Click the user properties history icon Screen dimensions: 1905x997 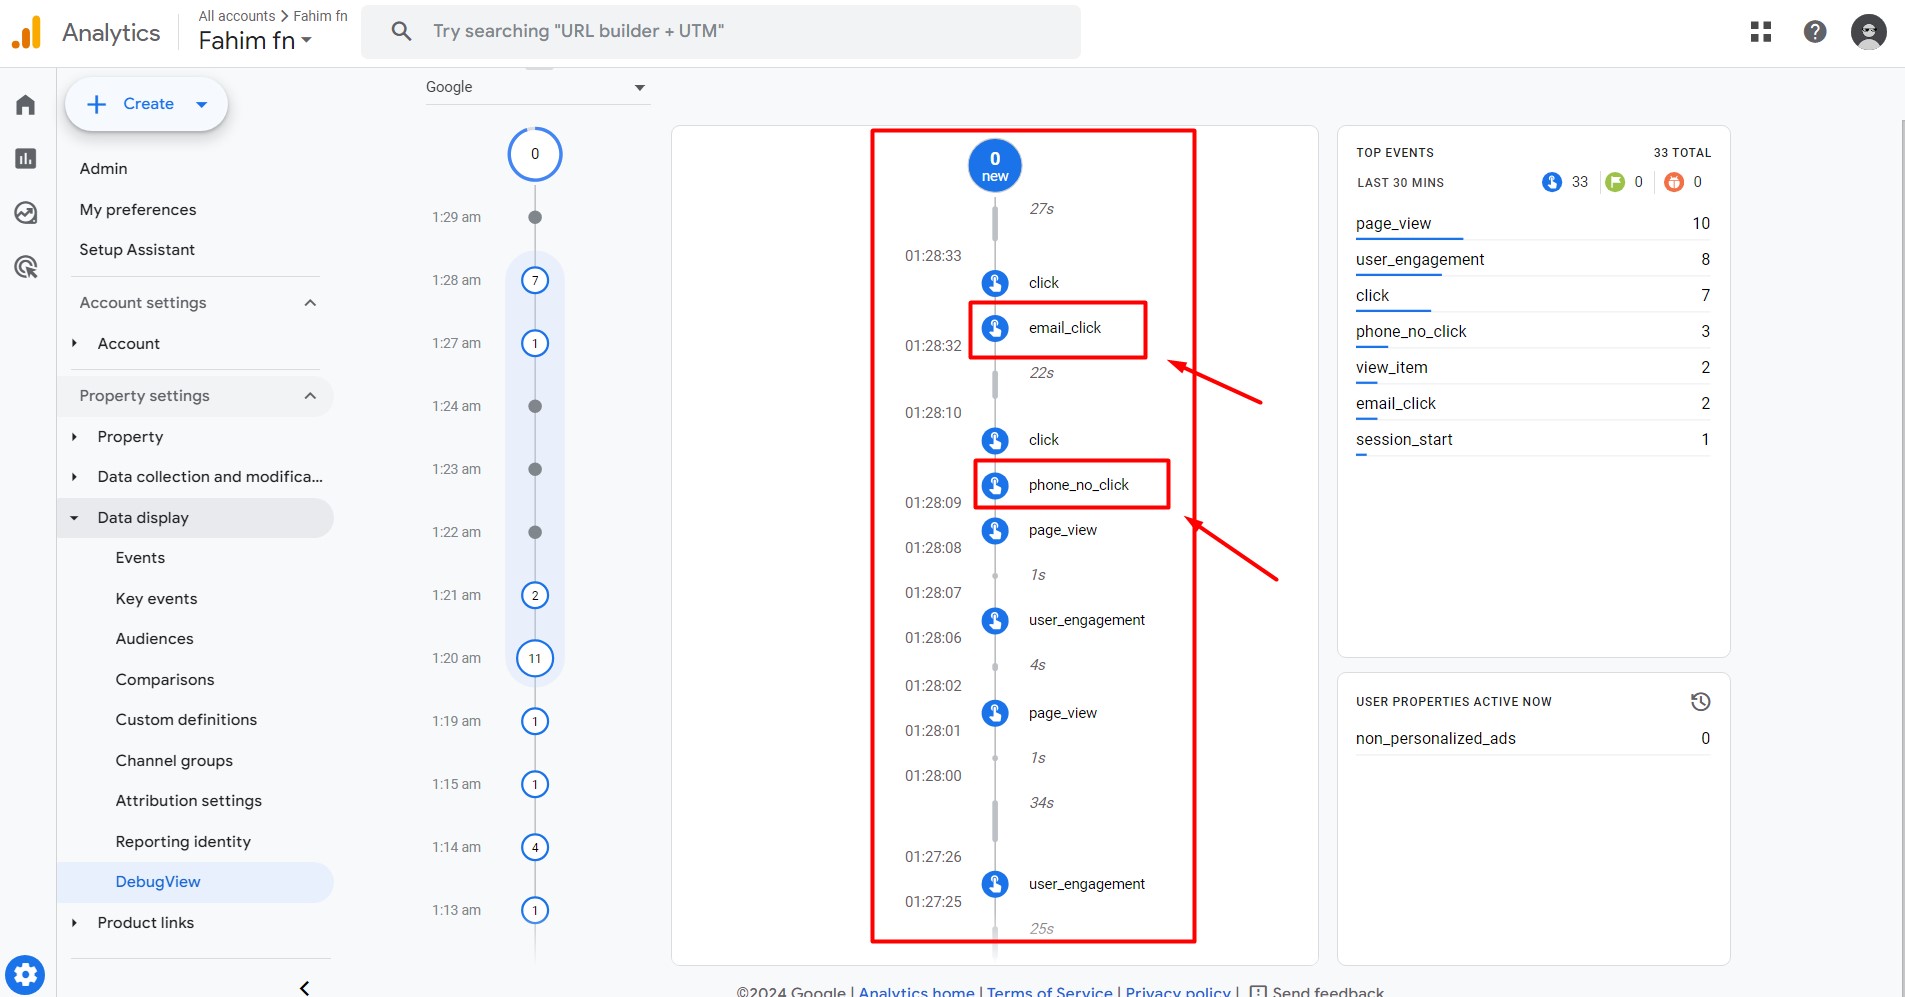tap(1700, 702)
